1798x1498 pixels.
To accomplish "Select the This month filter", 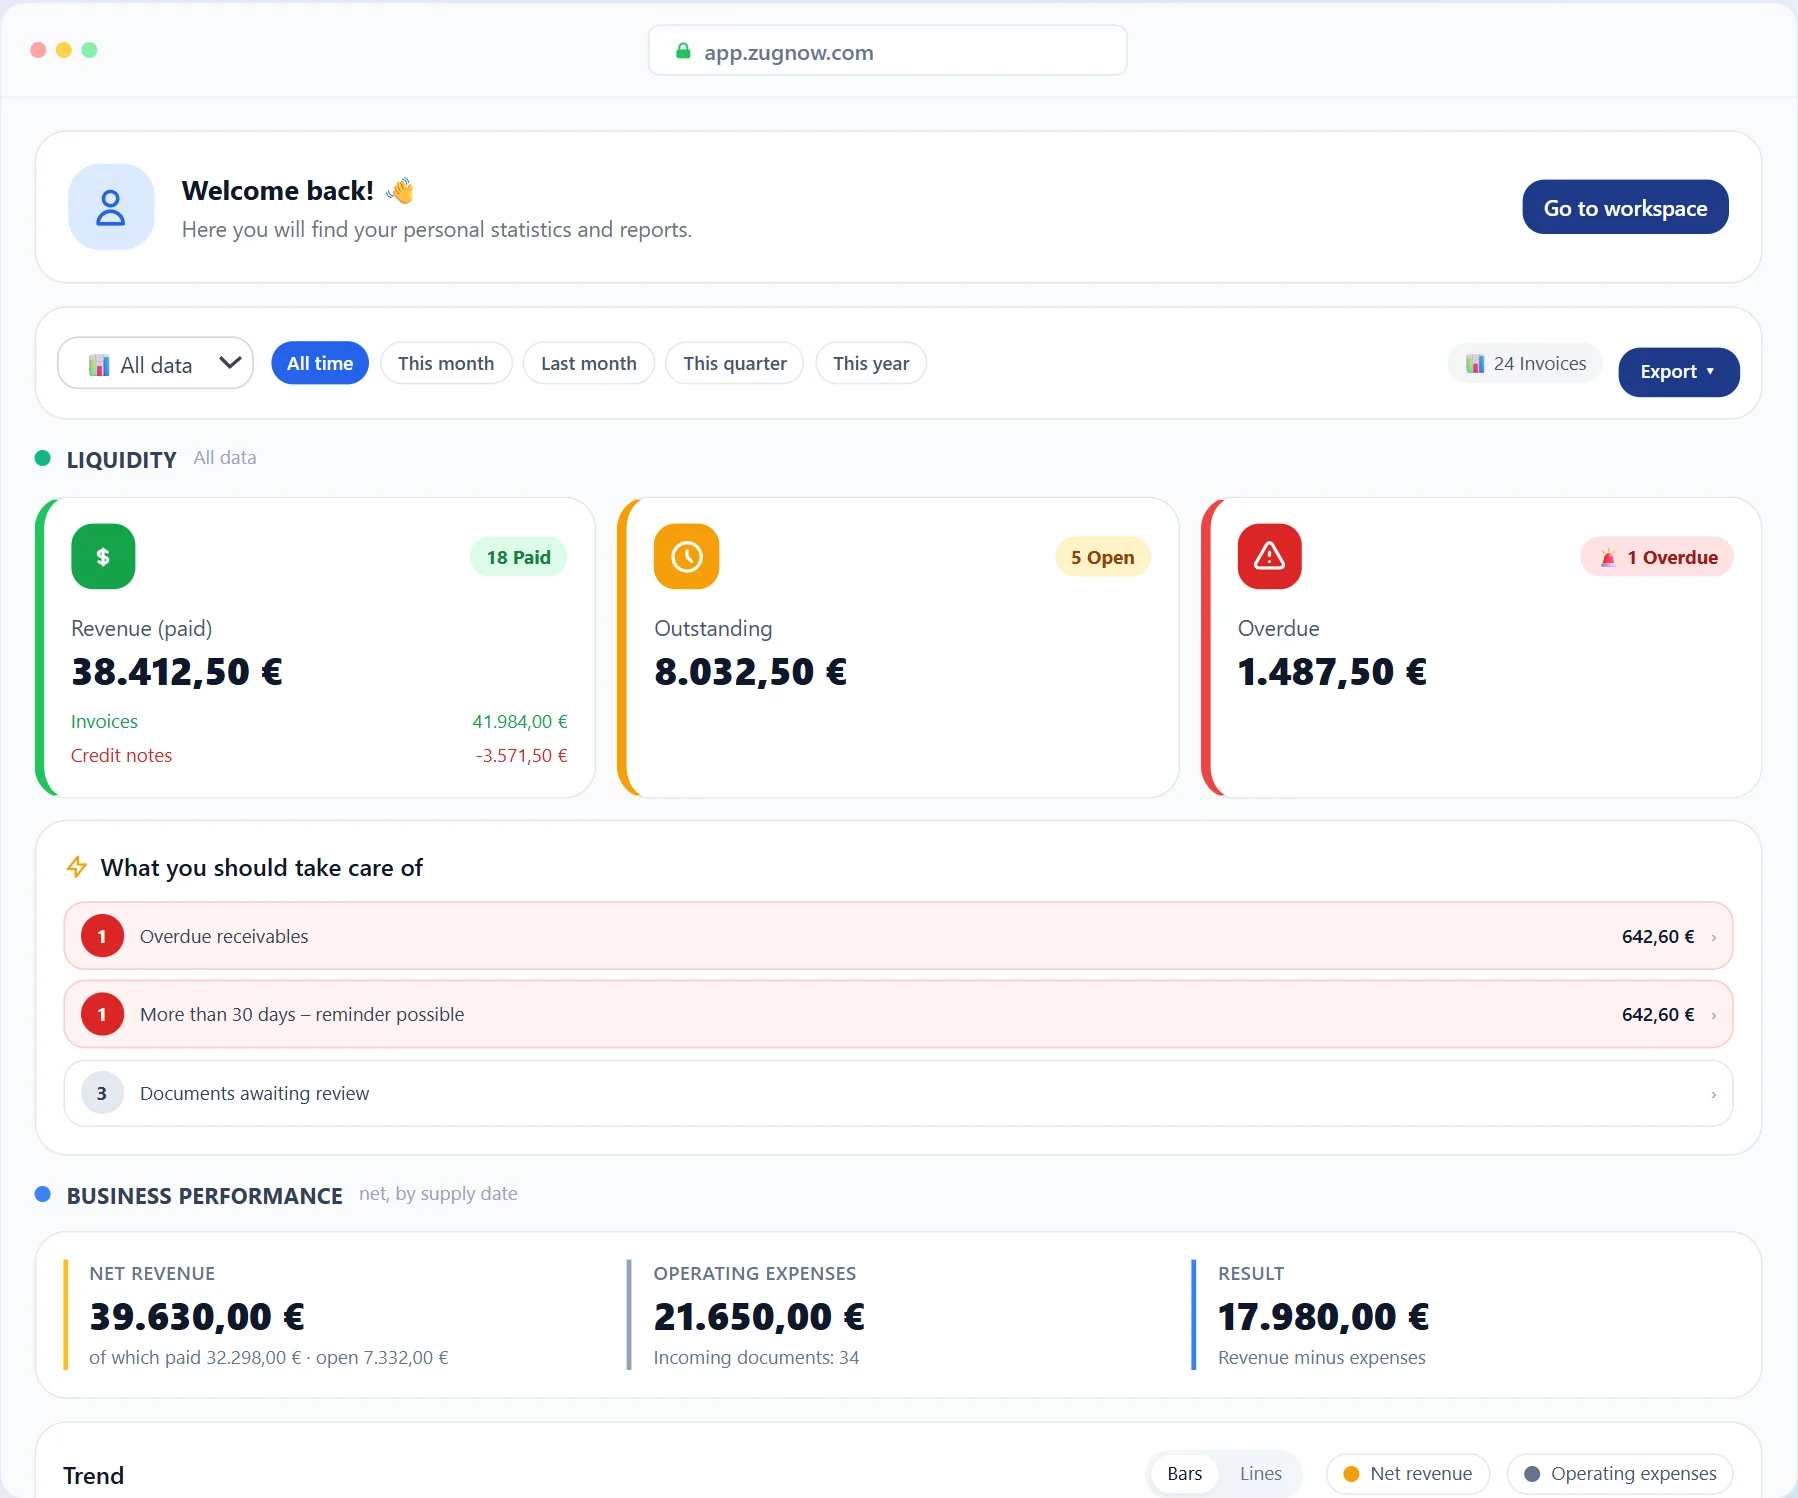I will 446,363.
